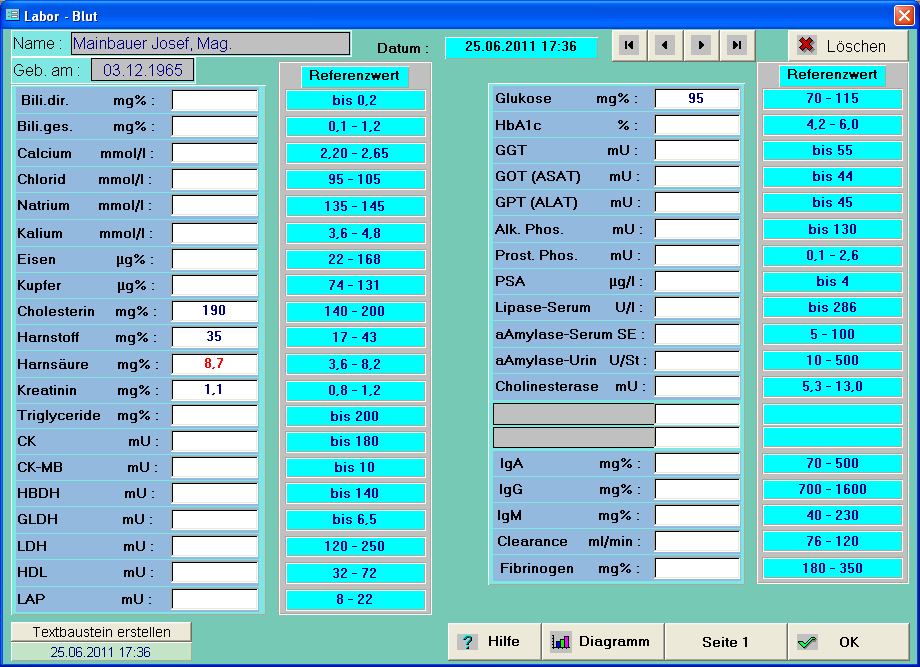Jump to the last record

737,45
